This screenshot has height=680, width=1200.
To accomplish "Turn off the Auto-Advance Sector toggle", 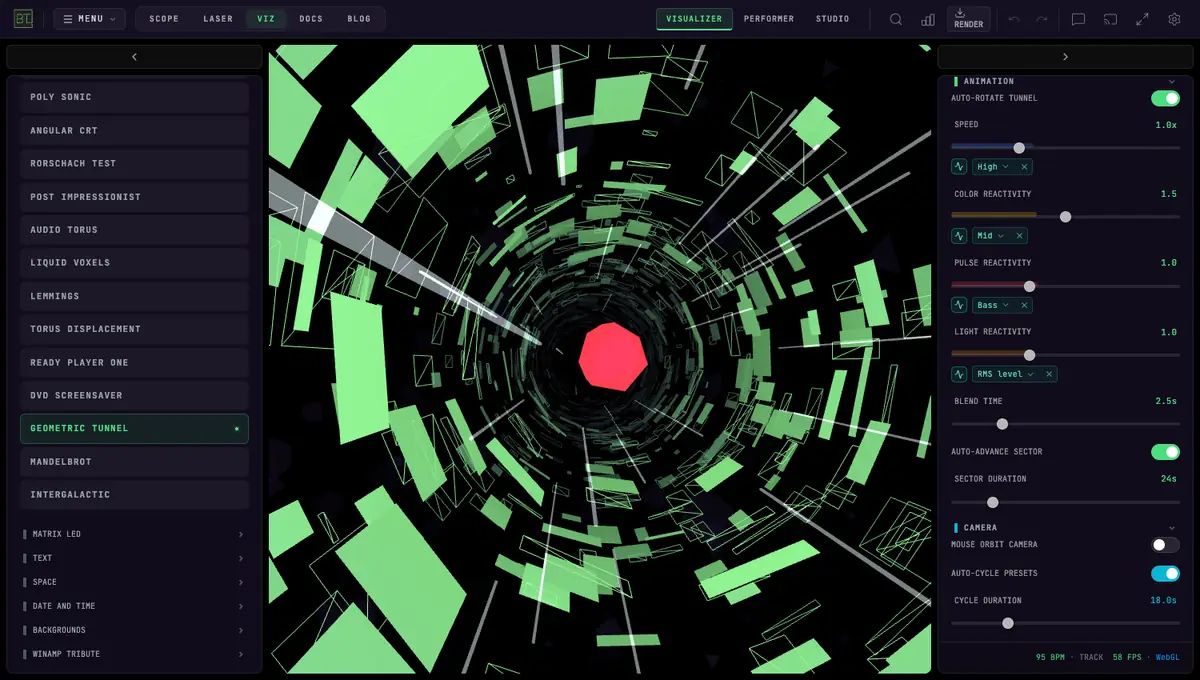I will [1165, 452].
